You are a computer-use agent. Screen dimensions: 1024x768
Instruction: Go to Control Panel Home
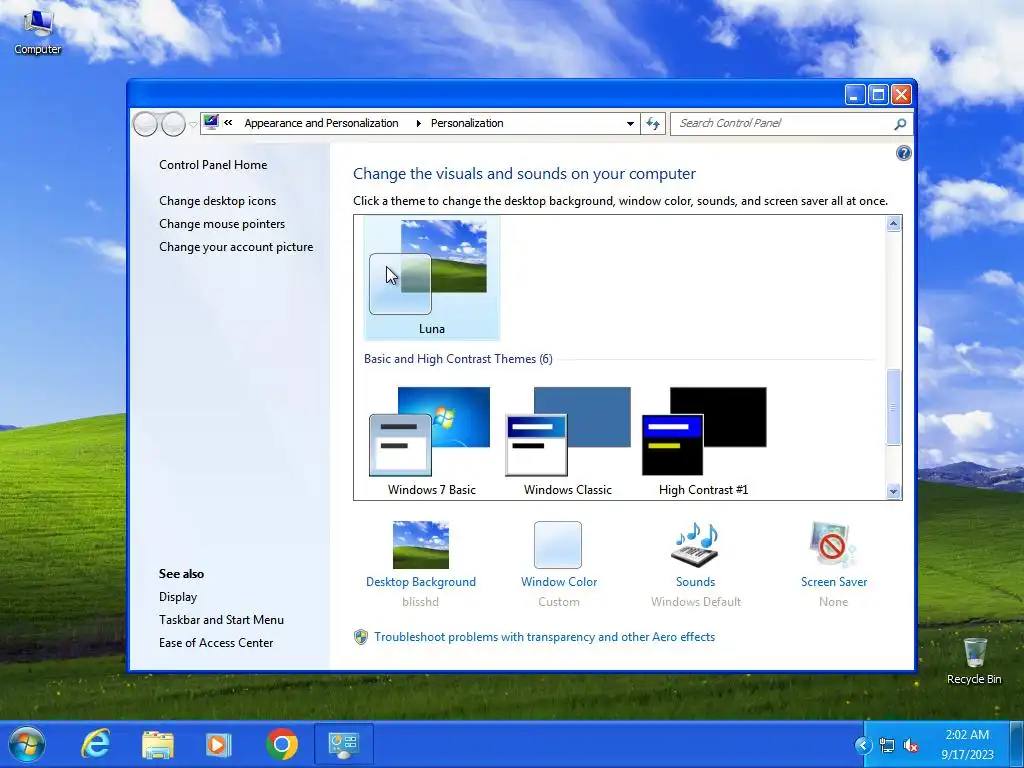213,165
